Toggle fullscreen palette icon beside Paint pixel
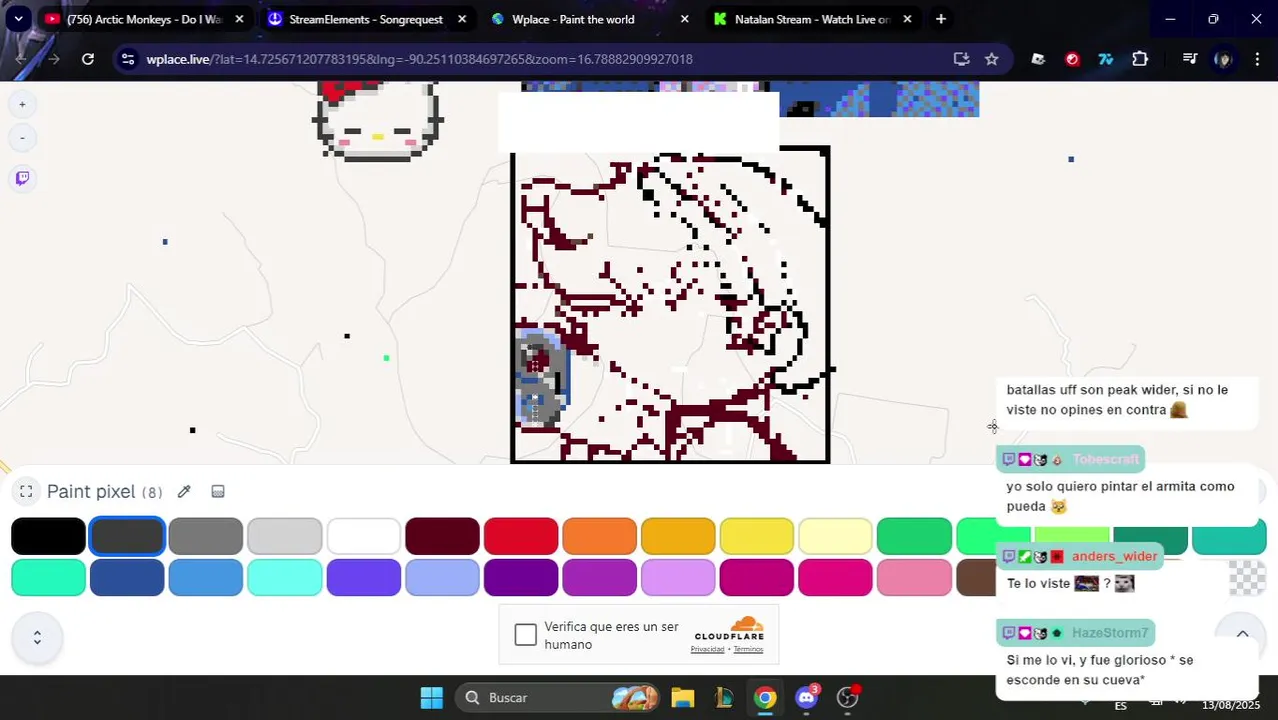 click(26, 491)
